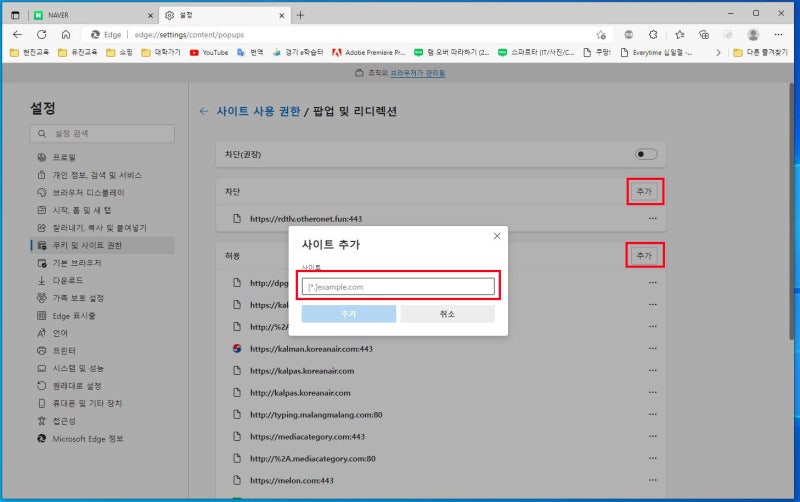Viewport: 800px width, 502px height.
Task: Open the 현진교육 bookmarks folder
Action: [x=30, y=53]
